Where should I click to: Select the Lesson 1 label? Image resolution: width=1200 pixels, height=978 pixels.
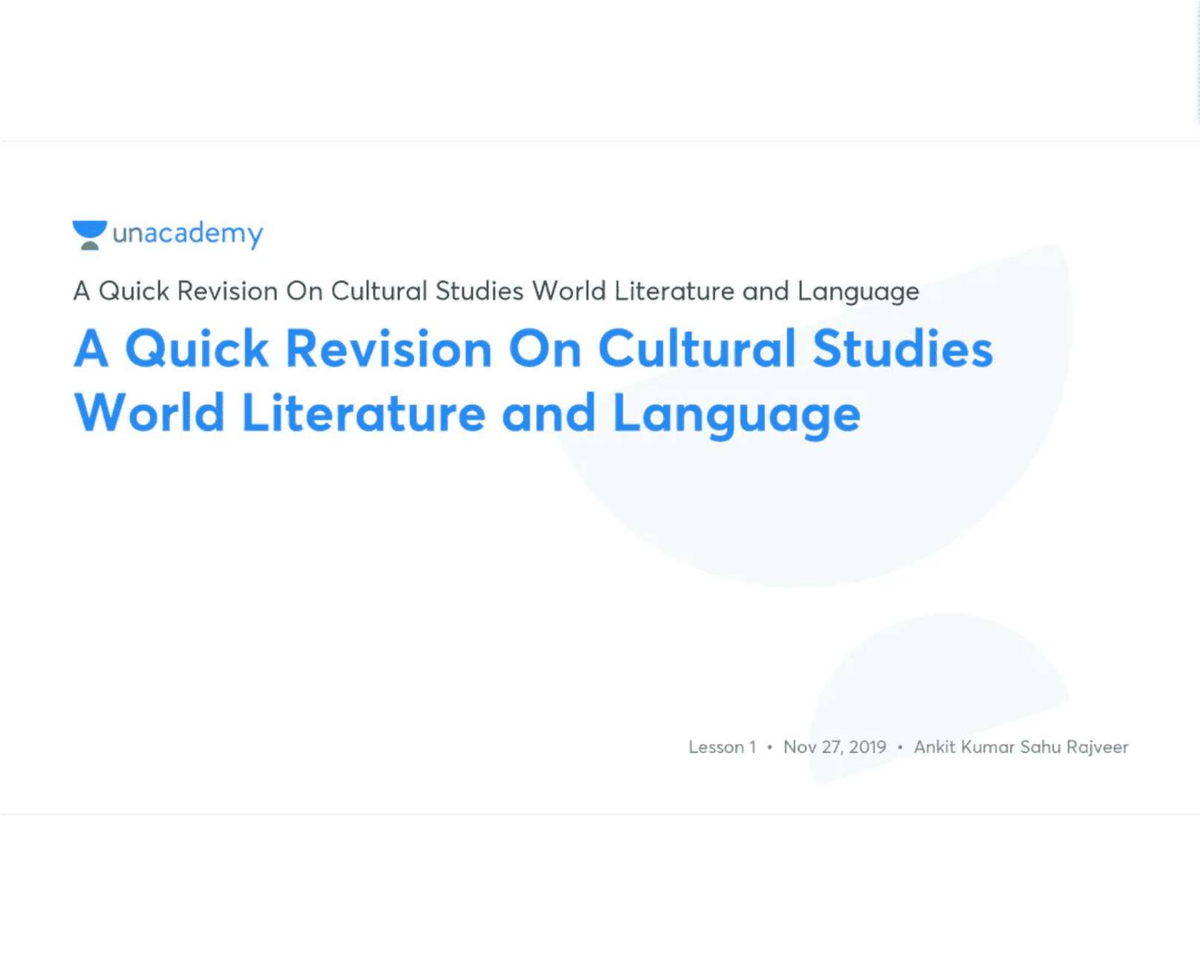point(722,747)
